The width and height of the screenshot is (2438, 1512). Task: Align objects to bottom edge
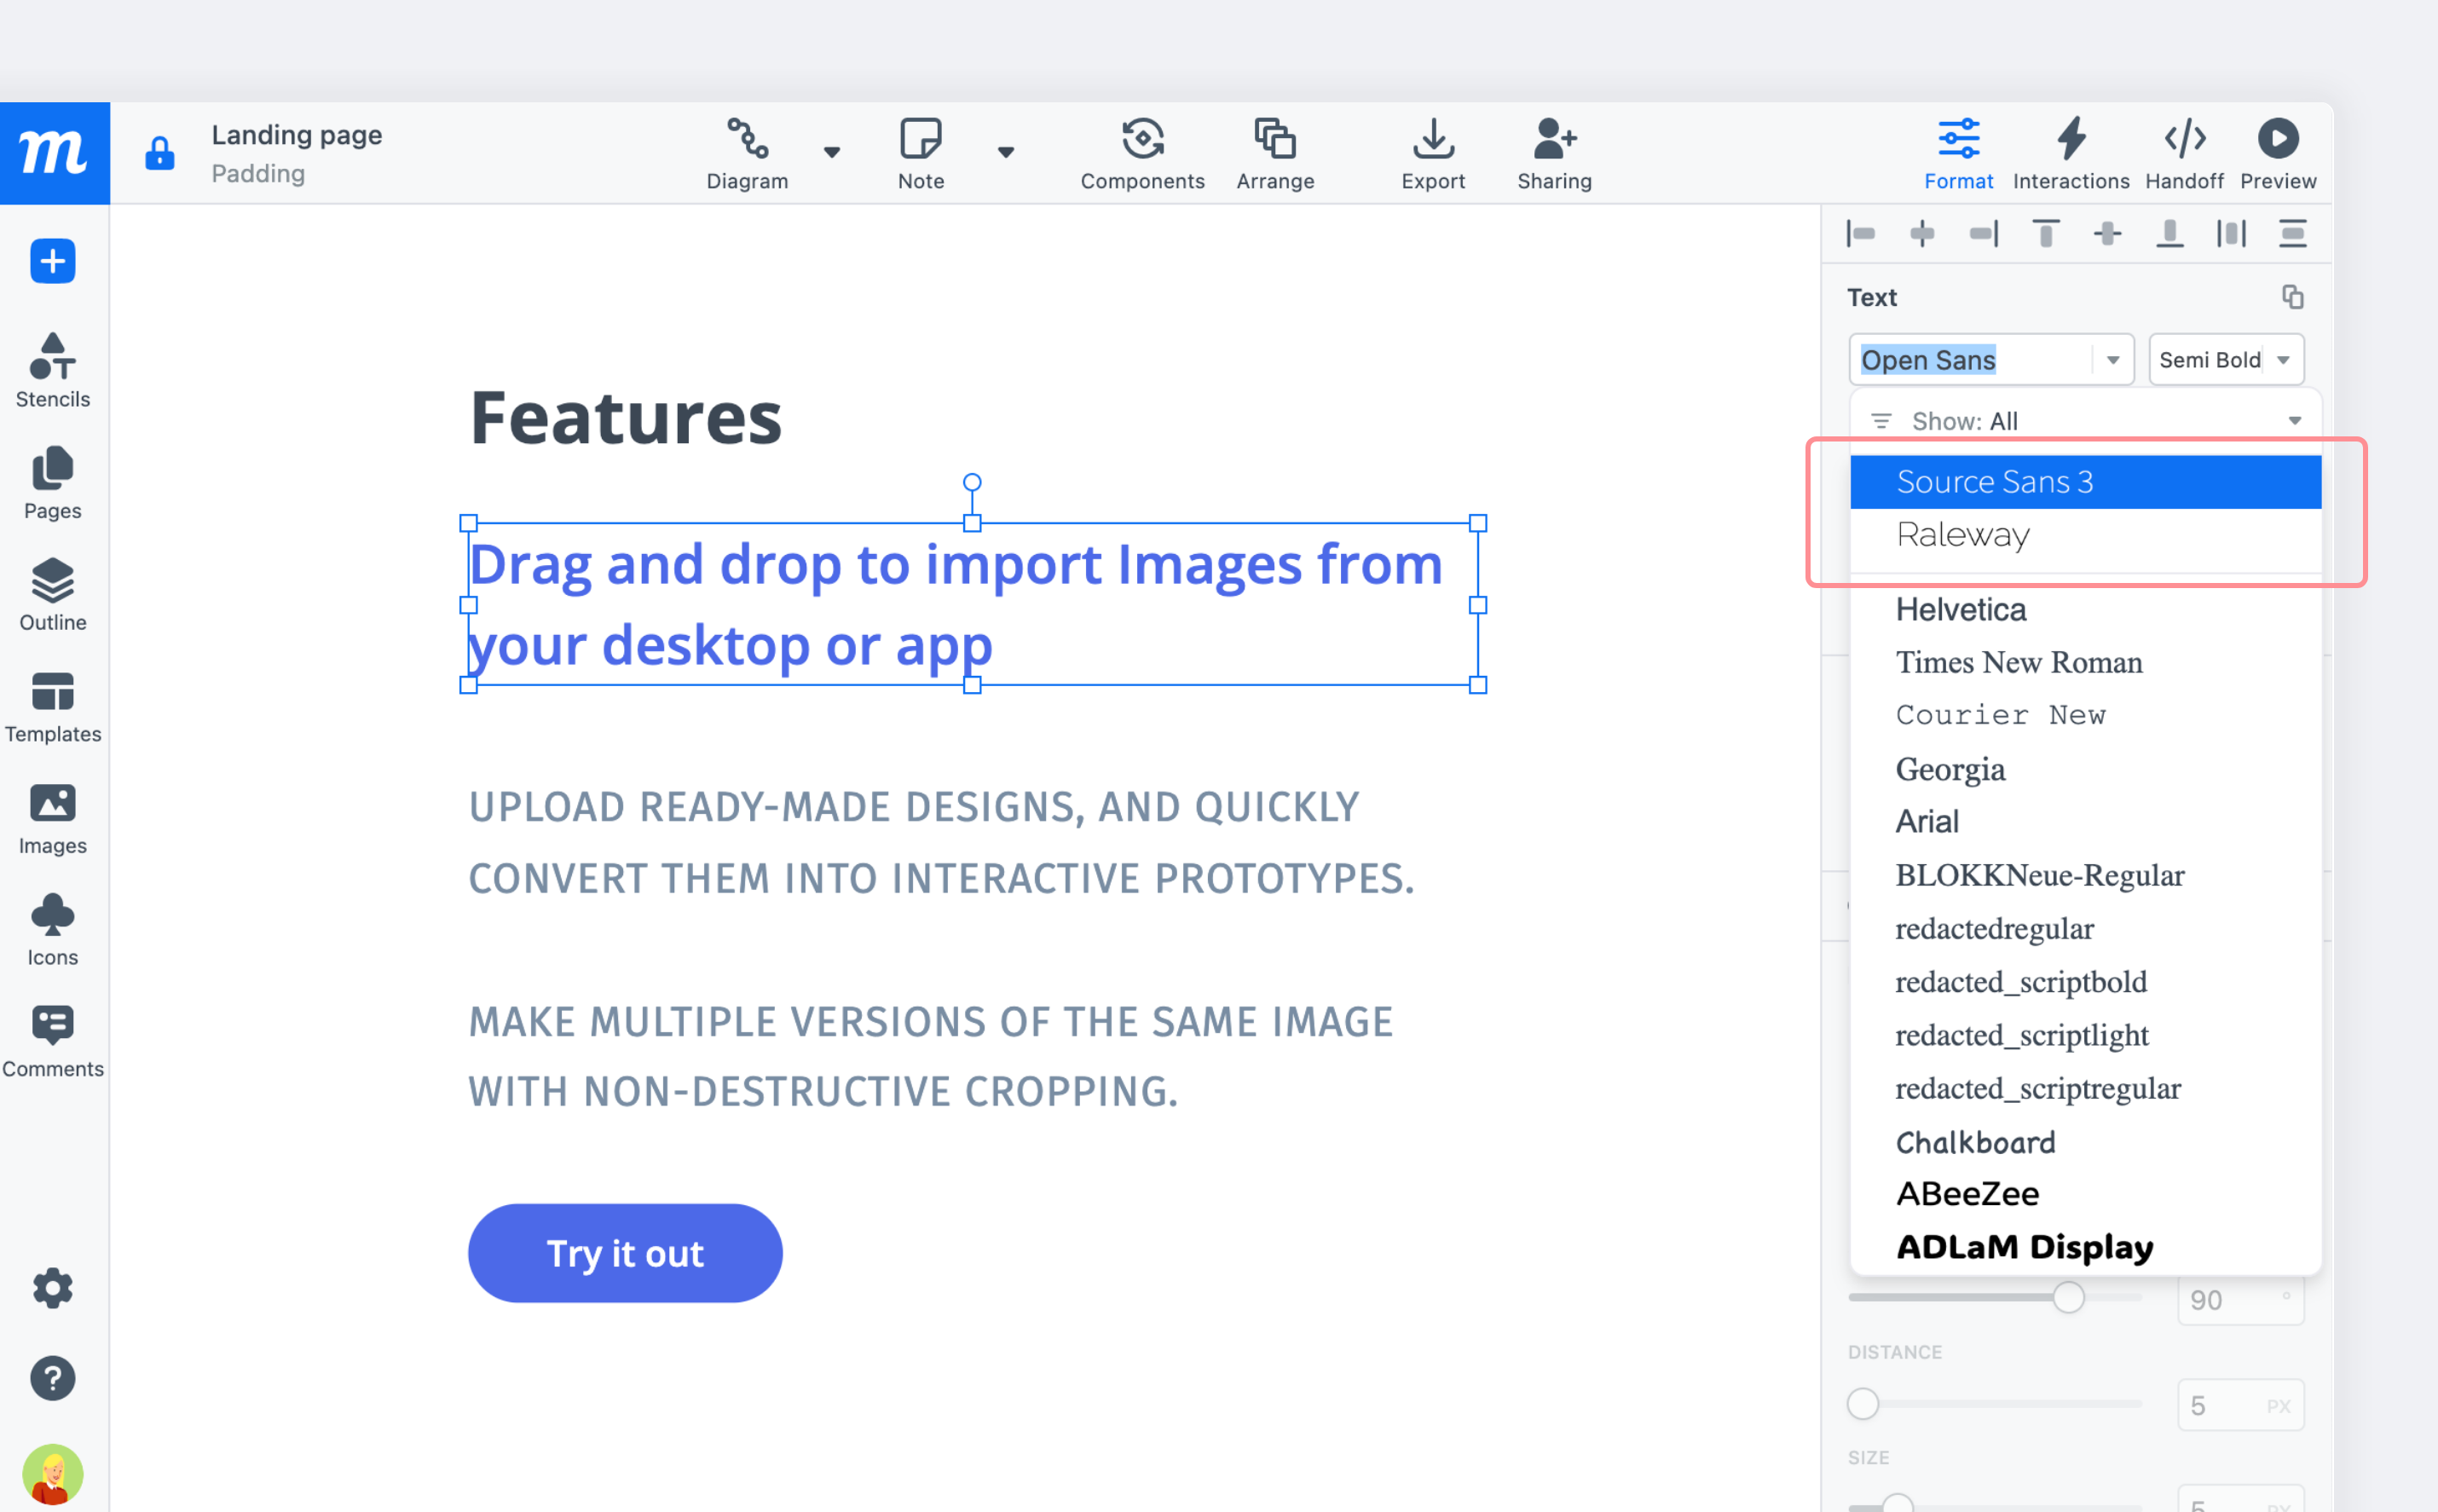click(x=2170, y=234)
